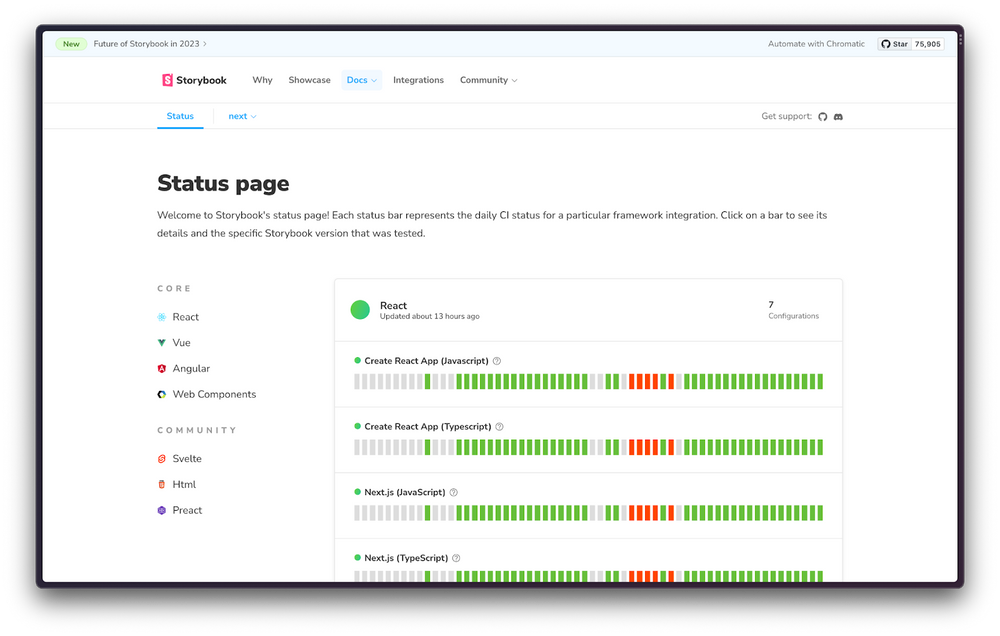This screenshot has height=636, width=1000.
Task: Click the Vue icon in sidebar
Action: (162, 343)
